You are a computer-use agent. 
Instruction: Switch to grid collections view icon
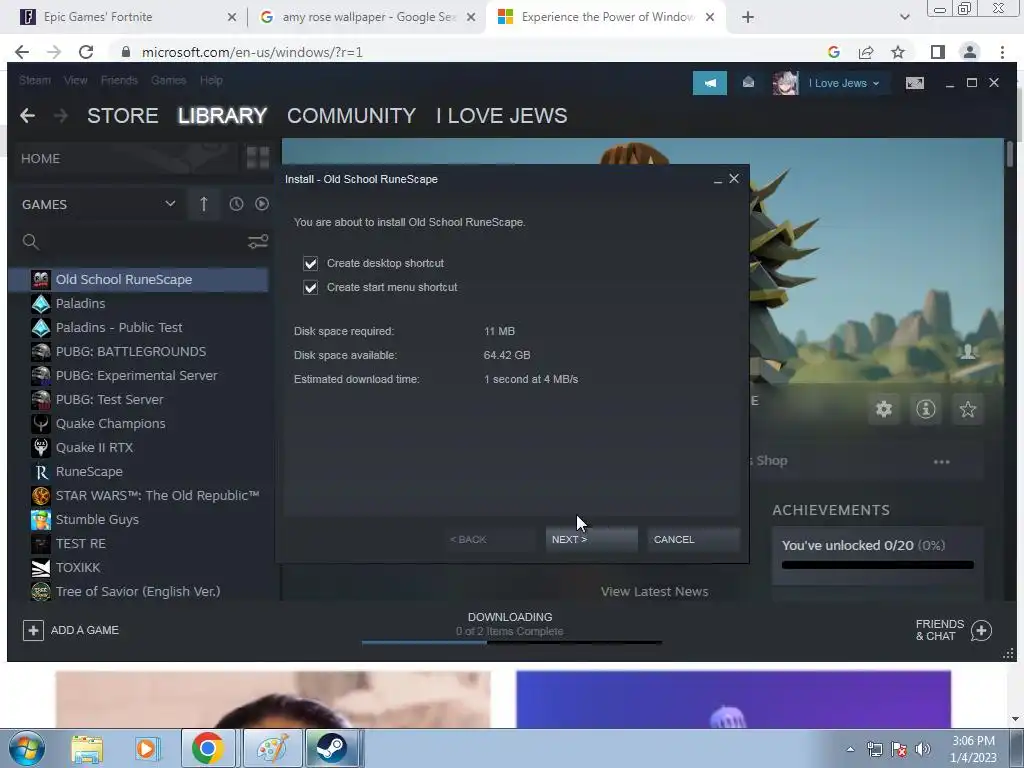(x=258, y=158)
